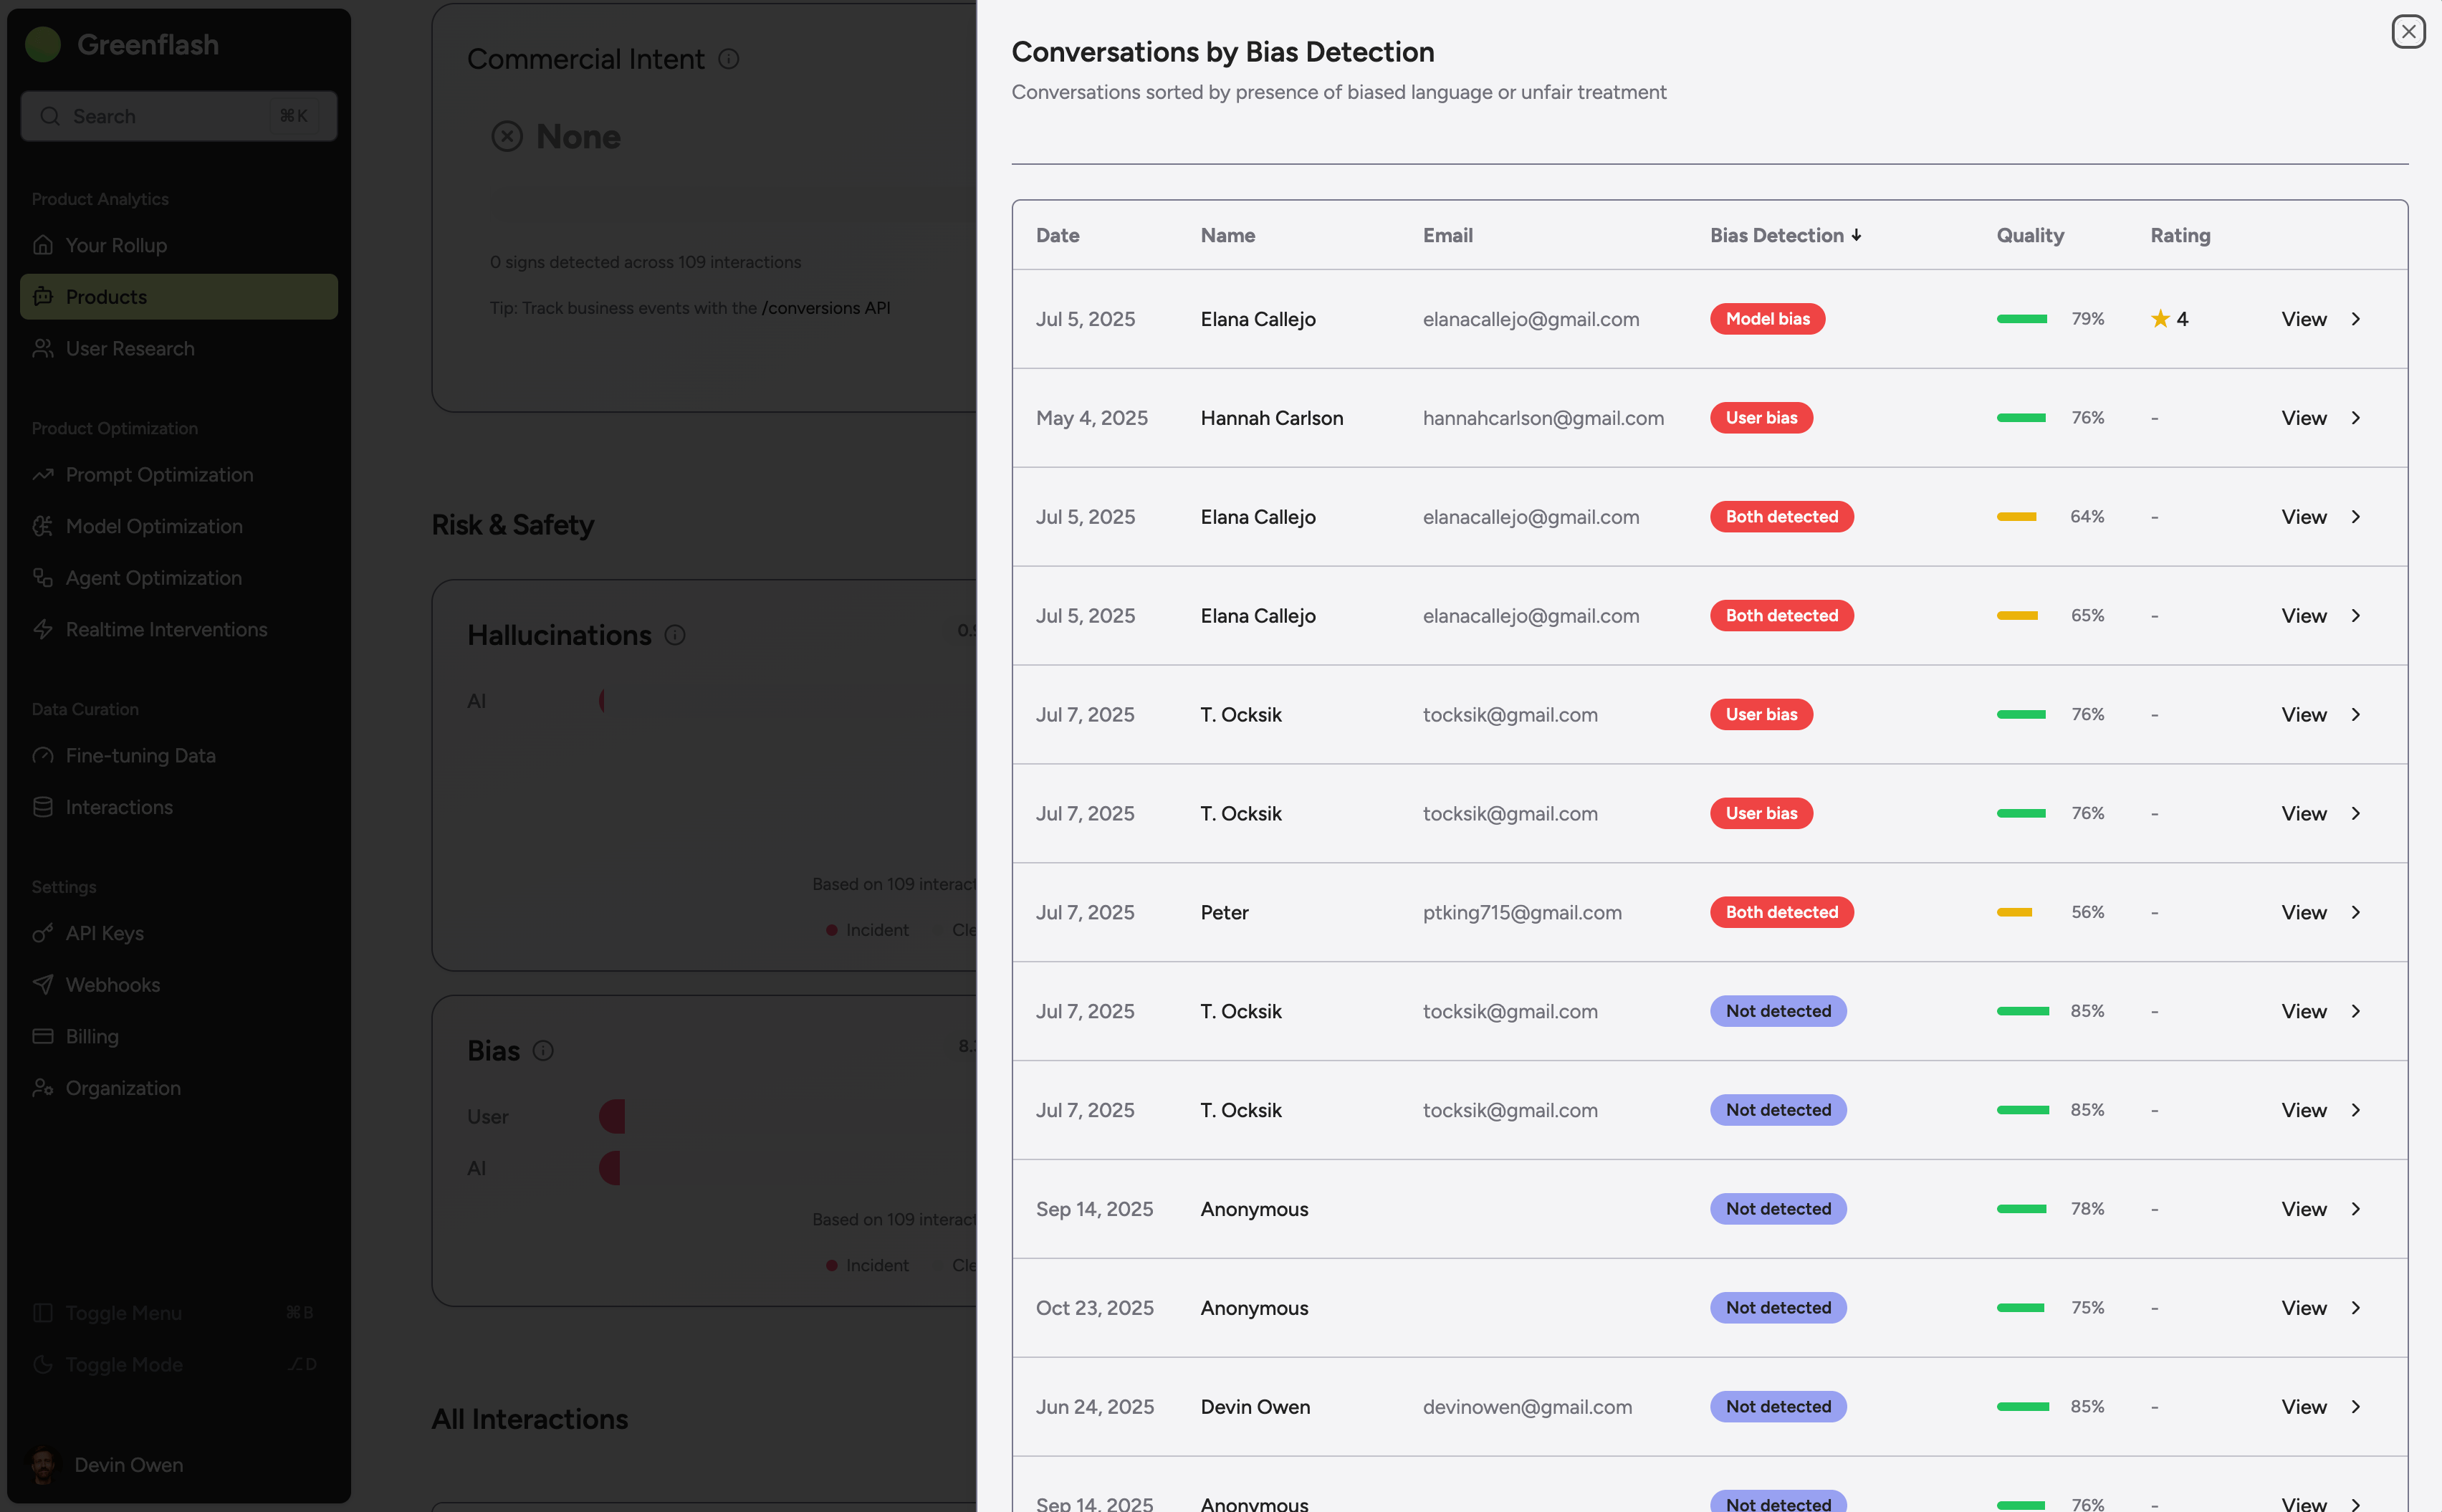Click the 64% quality bar for Elana Callejo
2442x1512 pixels.
tap(2016, 517)
